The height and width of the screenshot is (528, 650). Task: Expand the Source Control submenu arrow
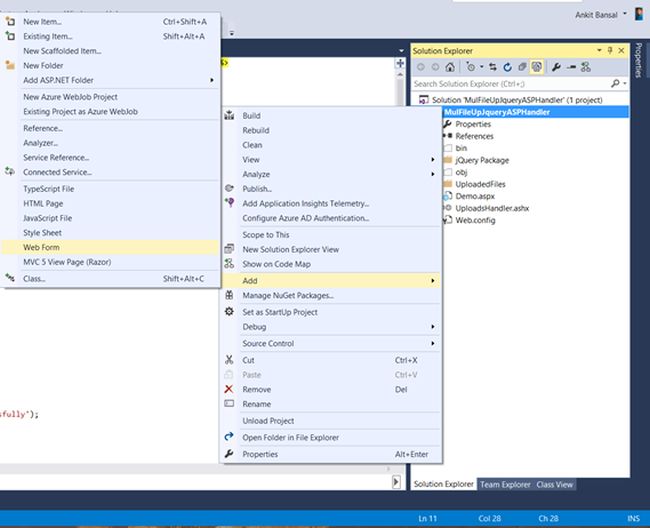point(433,343)
